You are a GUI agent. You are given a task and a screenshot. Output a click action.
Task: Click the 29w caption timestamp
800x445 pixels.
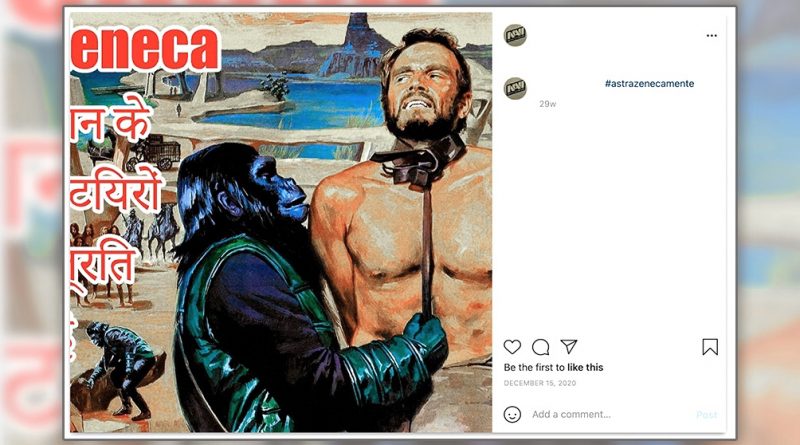(x=547, y=104)
